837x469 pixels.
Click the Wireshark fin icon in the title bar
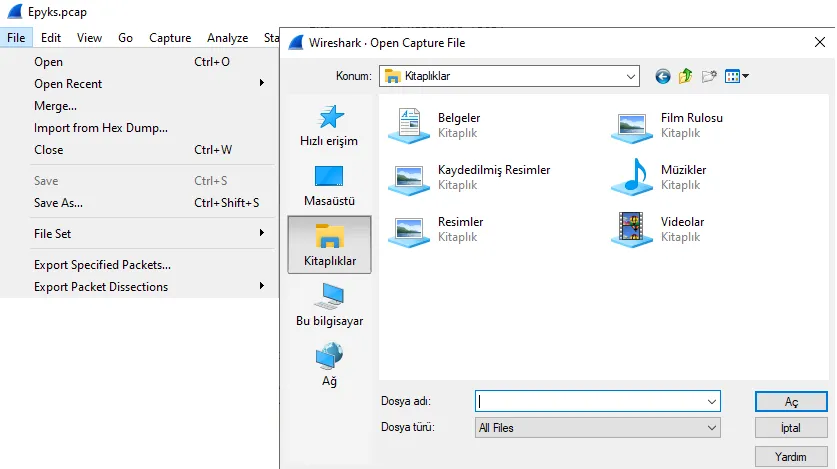15,11
